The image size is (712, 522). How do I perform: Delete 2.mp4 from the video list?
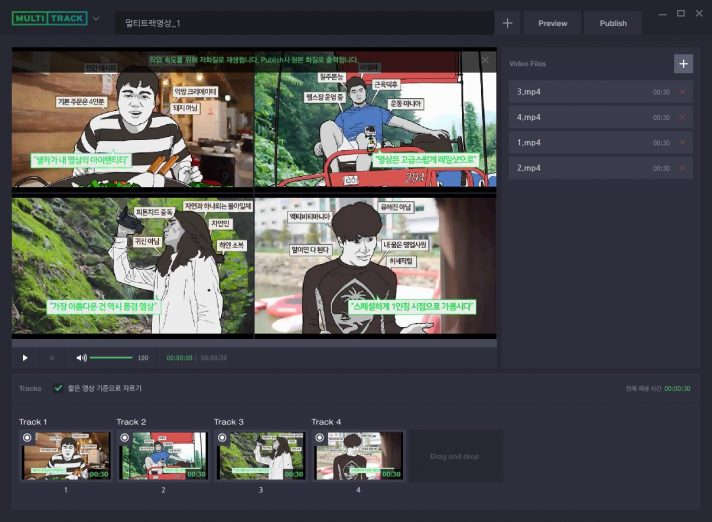pos(683,168)
